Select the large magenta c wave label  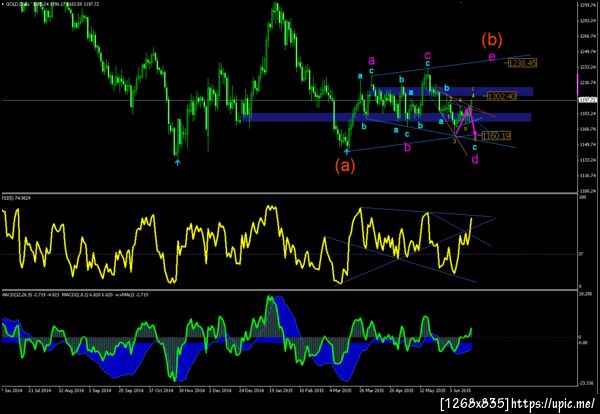(x=428, y=56)
